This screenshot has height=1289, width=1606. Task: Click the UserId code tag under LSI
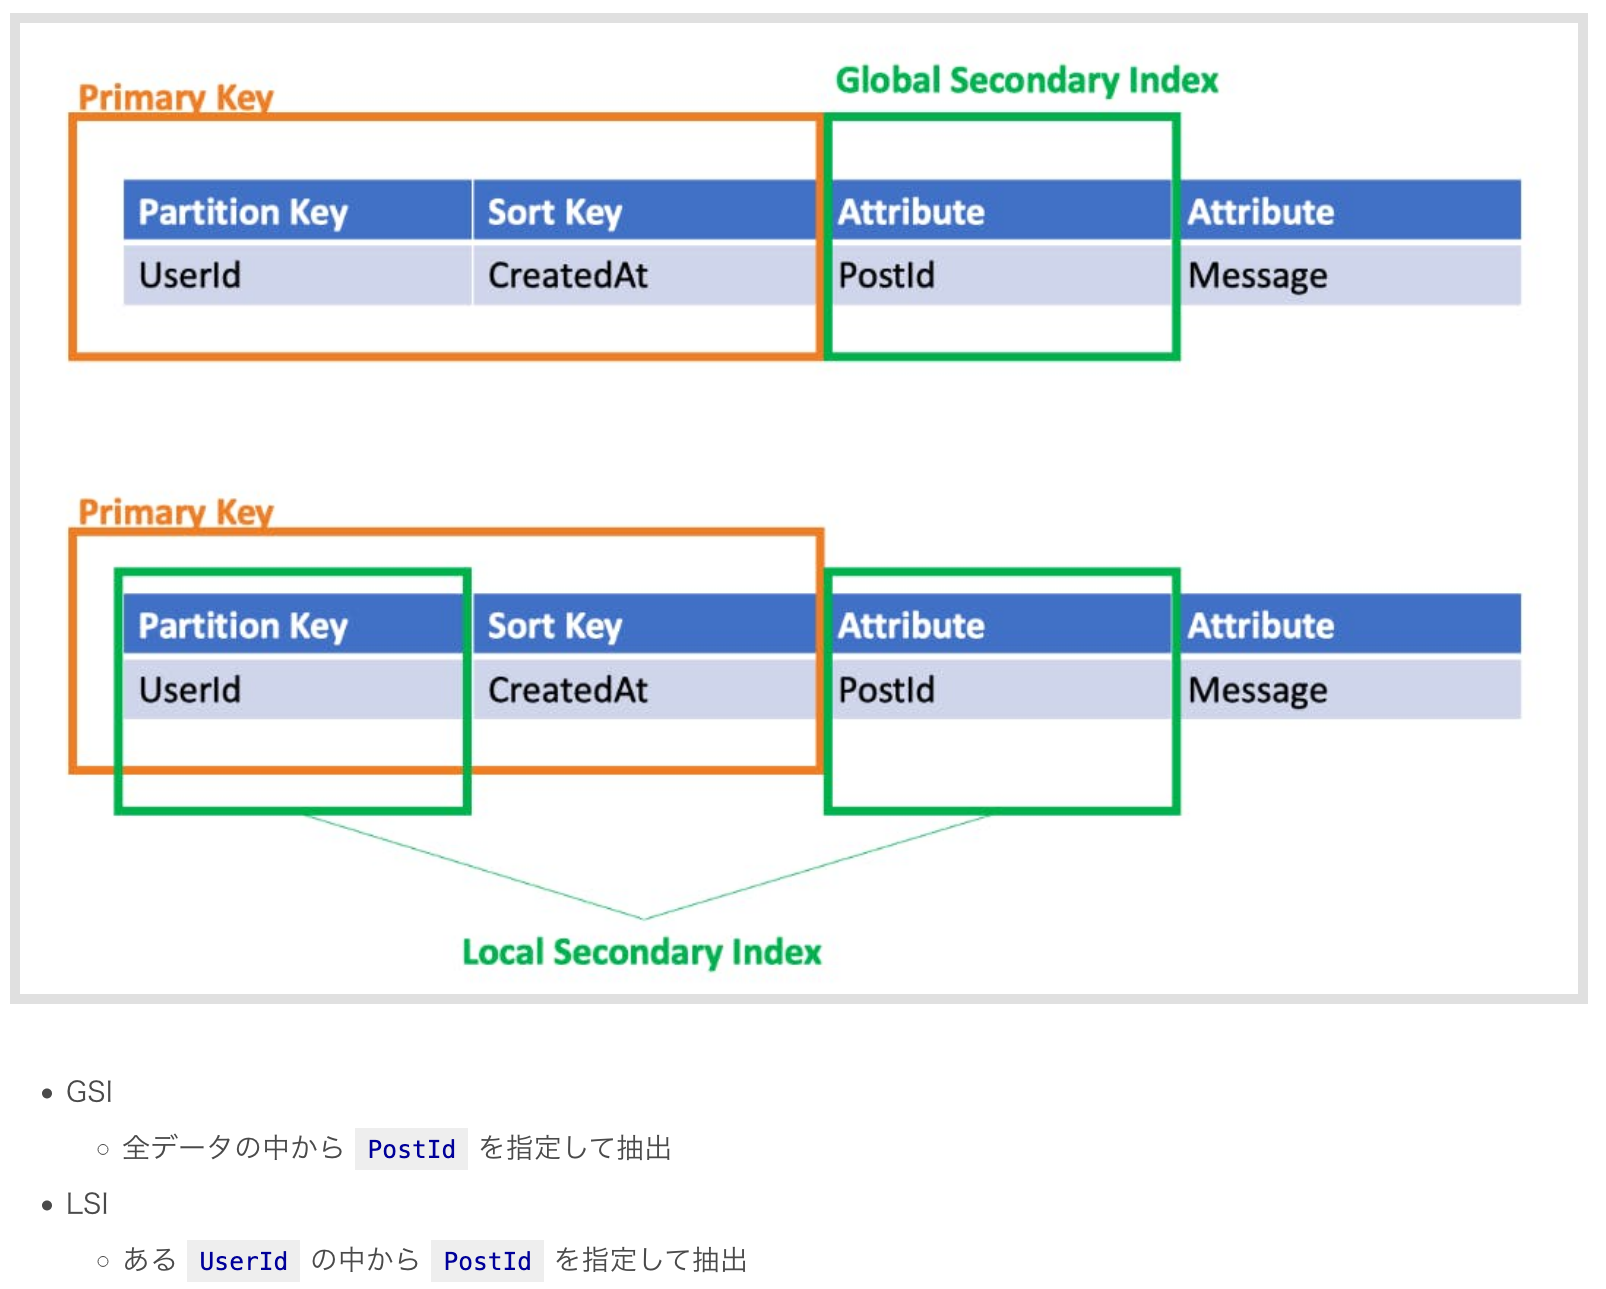[243, 1261]
